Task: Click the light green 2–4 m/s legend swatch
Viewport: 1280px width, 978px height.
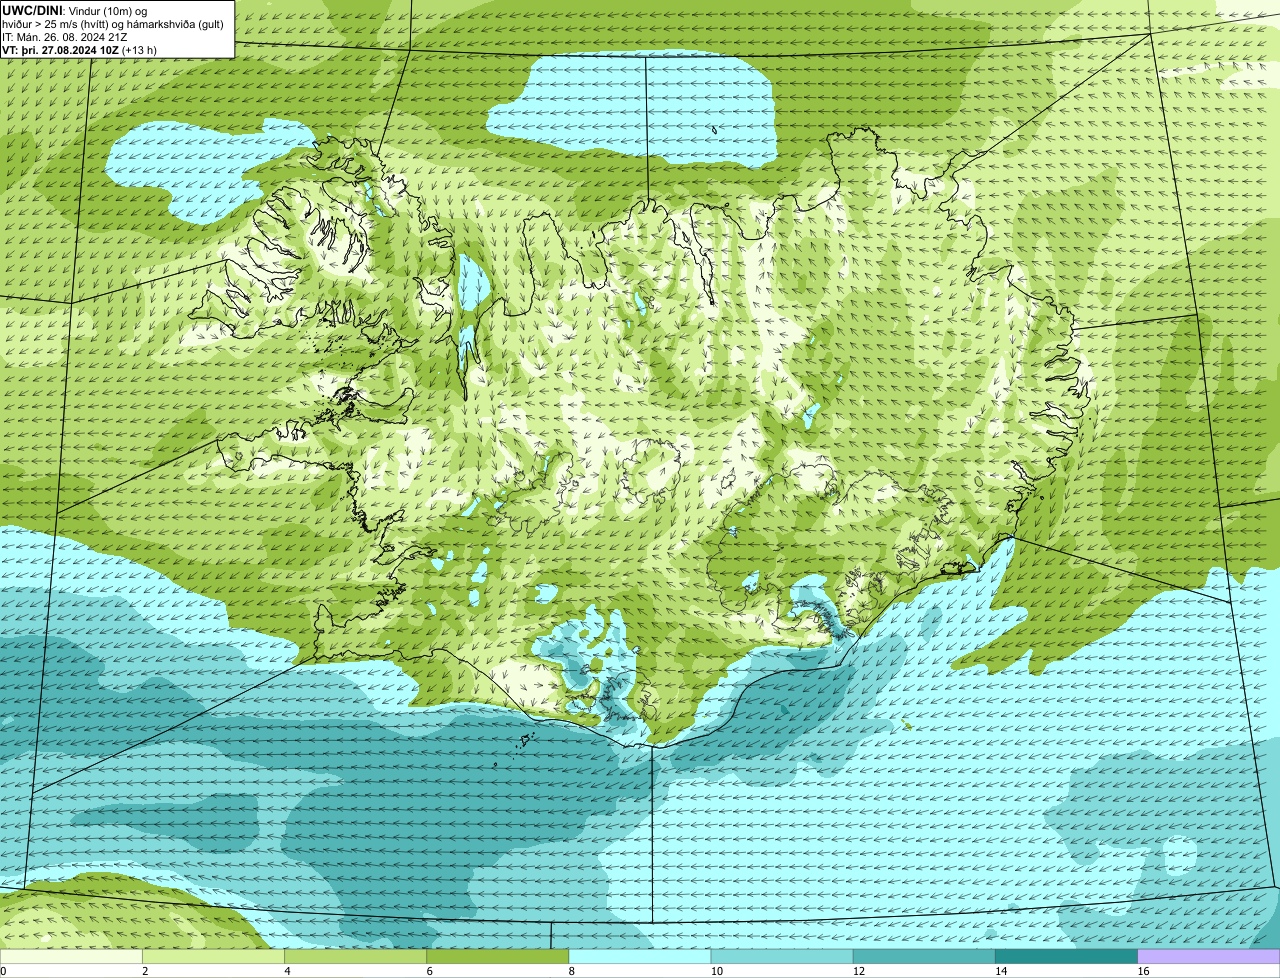Action: coord(215,957)
